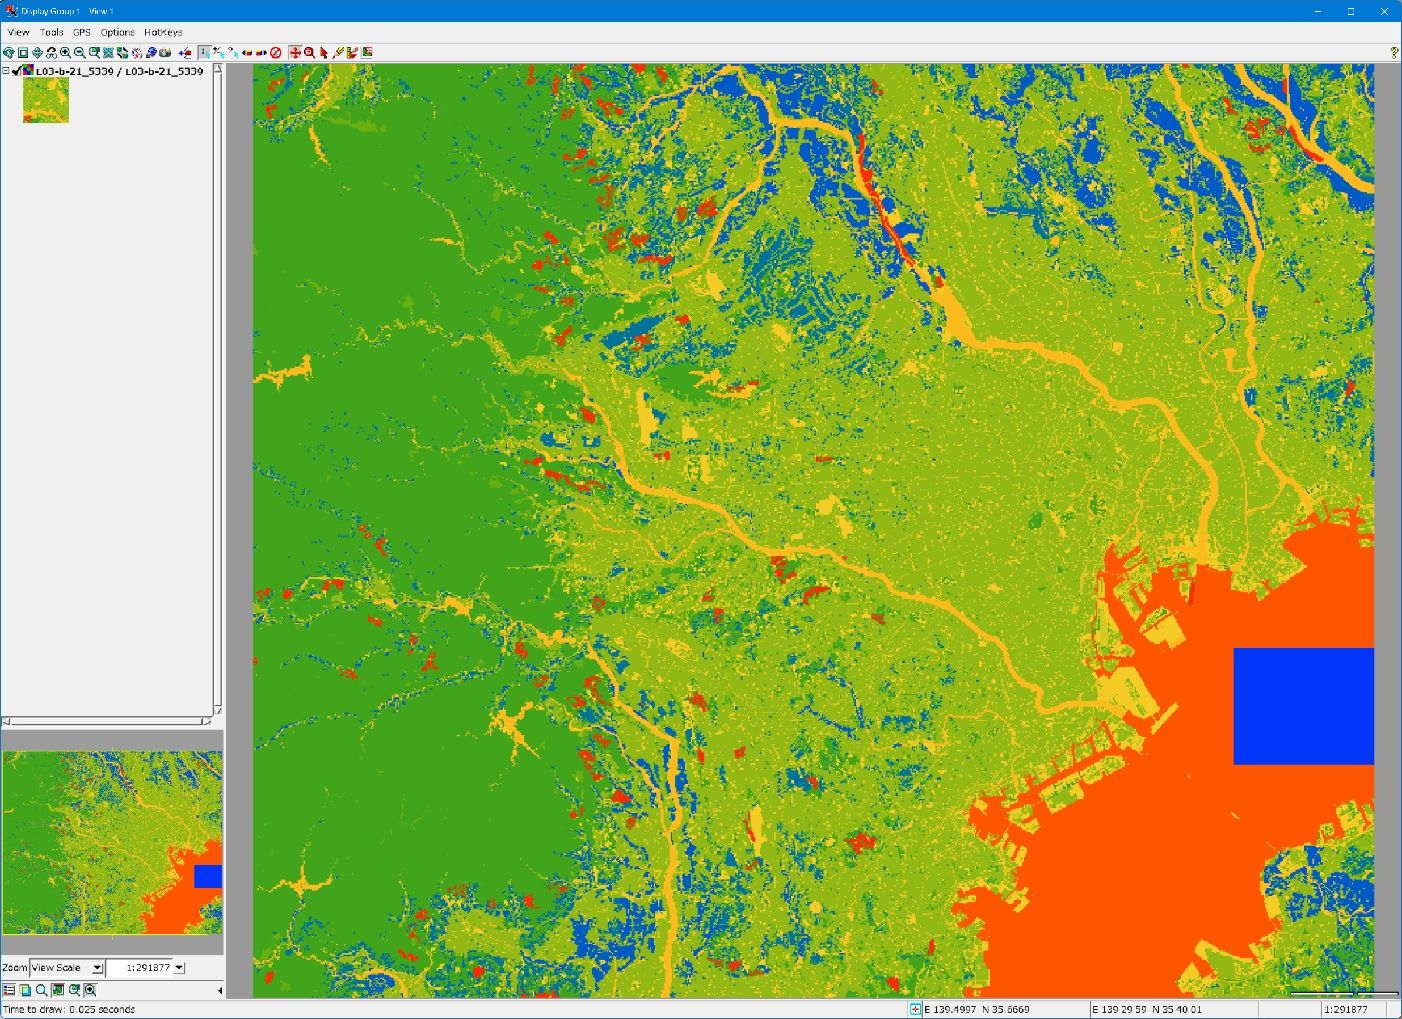
Task: Click the locator overview map thumbnail
Action: tap(112, 843)
